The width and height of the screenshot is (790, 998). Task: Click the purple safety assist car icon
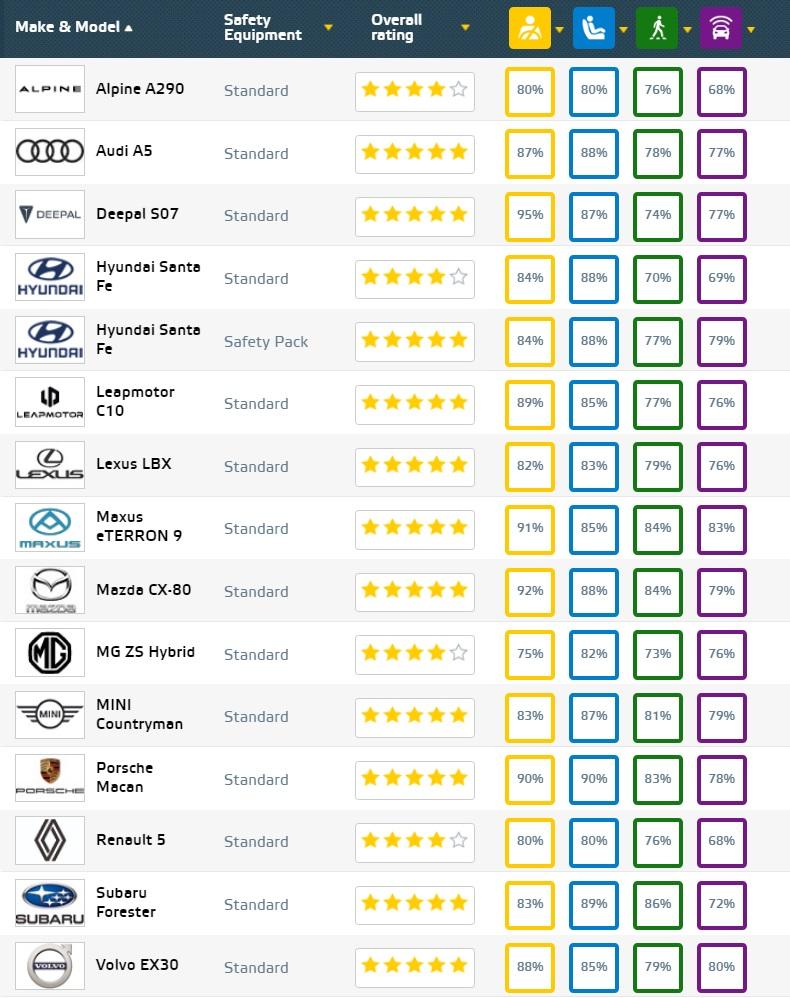pos(721,28)
